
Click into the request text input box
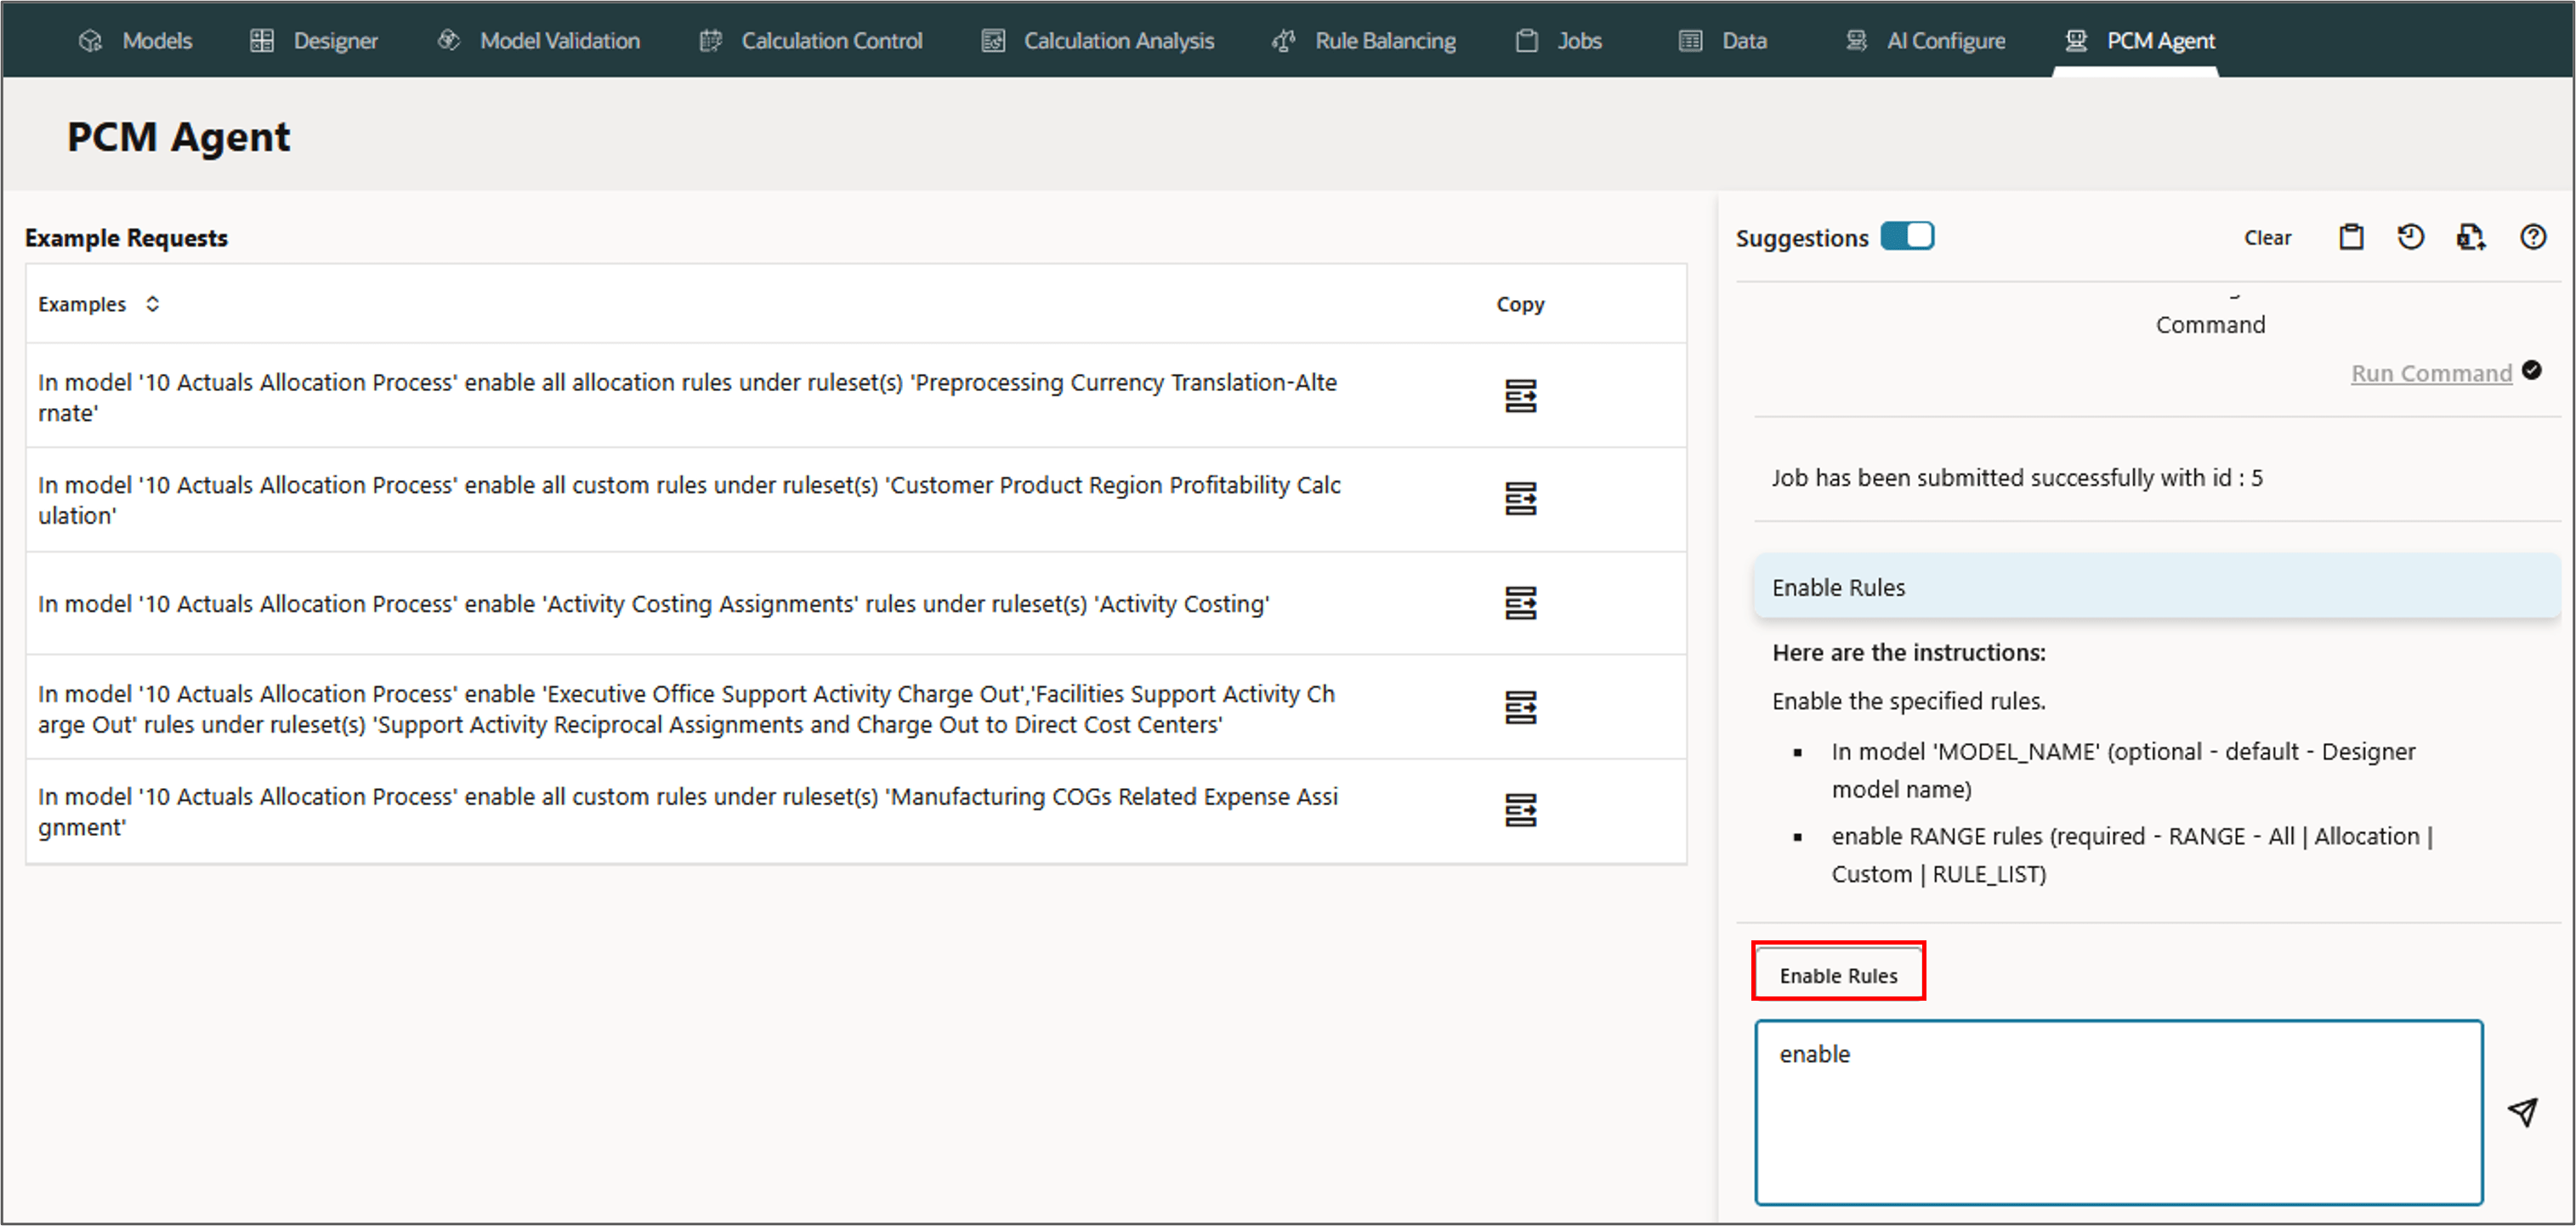2118,1112
